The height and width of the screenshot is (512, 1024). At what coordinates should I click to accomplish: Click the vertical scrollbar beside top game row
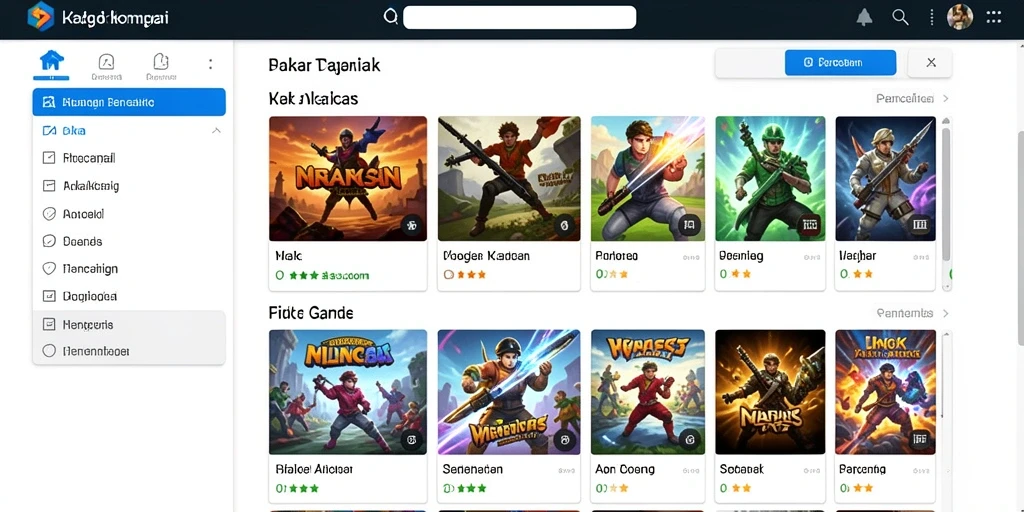point(946,196)
